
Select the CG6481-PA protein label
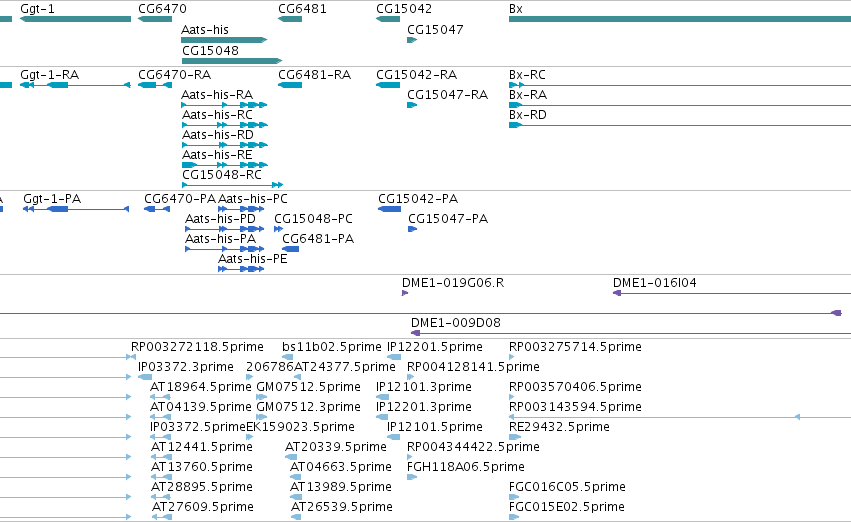tap(318, 239)
